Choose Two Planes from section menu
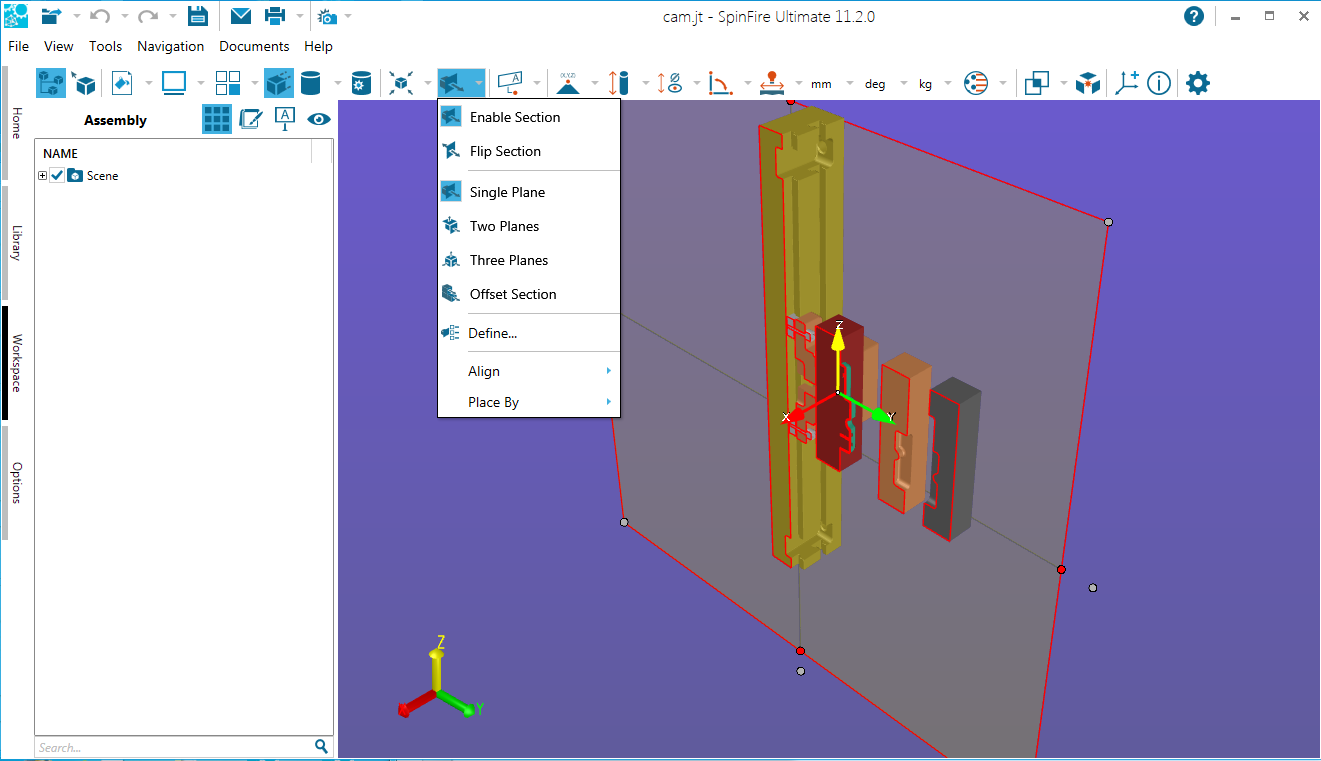This screenshot has height=761, width=1321. [504, 226]
